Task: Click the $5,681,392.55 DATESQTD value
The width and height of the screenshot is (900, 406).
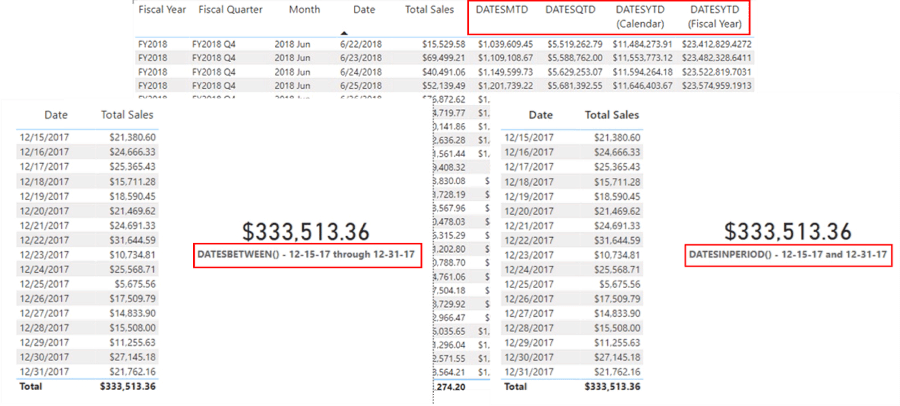Action: pos(575,86)
